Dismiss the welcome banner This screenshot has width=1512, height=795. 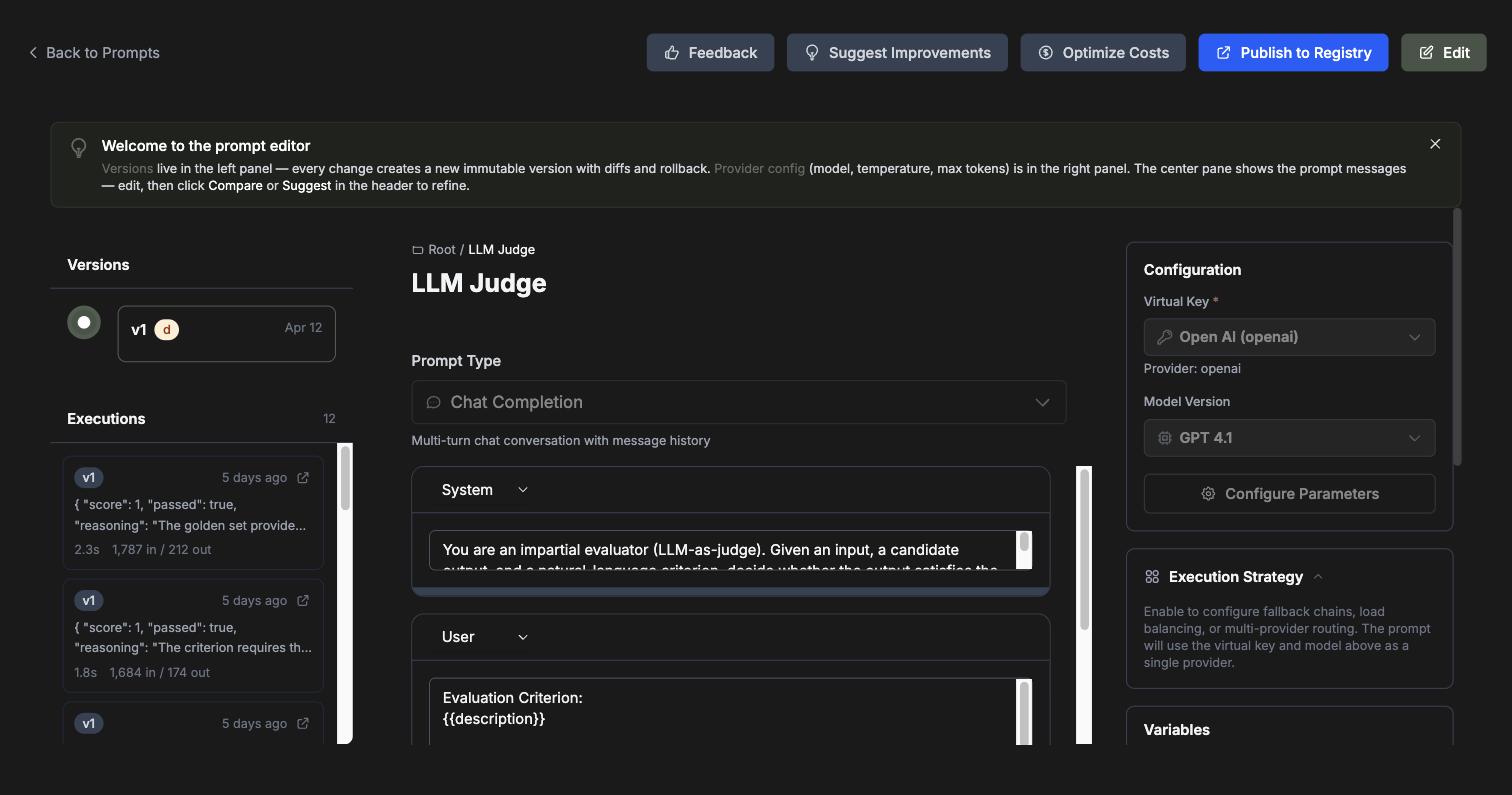click(1435, 144)
